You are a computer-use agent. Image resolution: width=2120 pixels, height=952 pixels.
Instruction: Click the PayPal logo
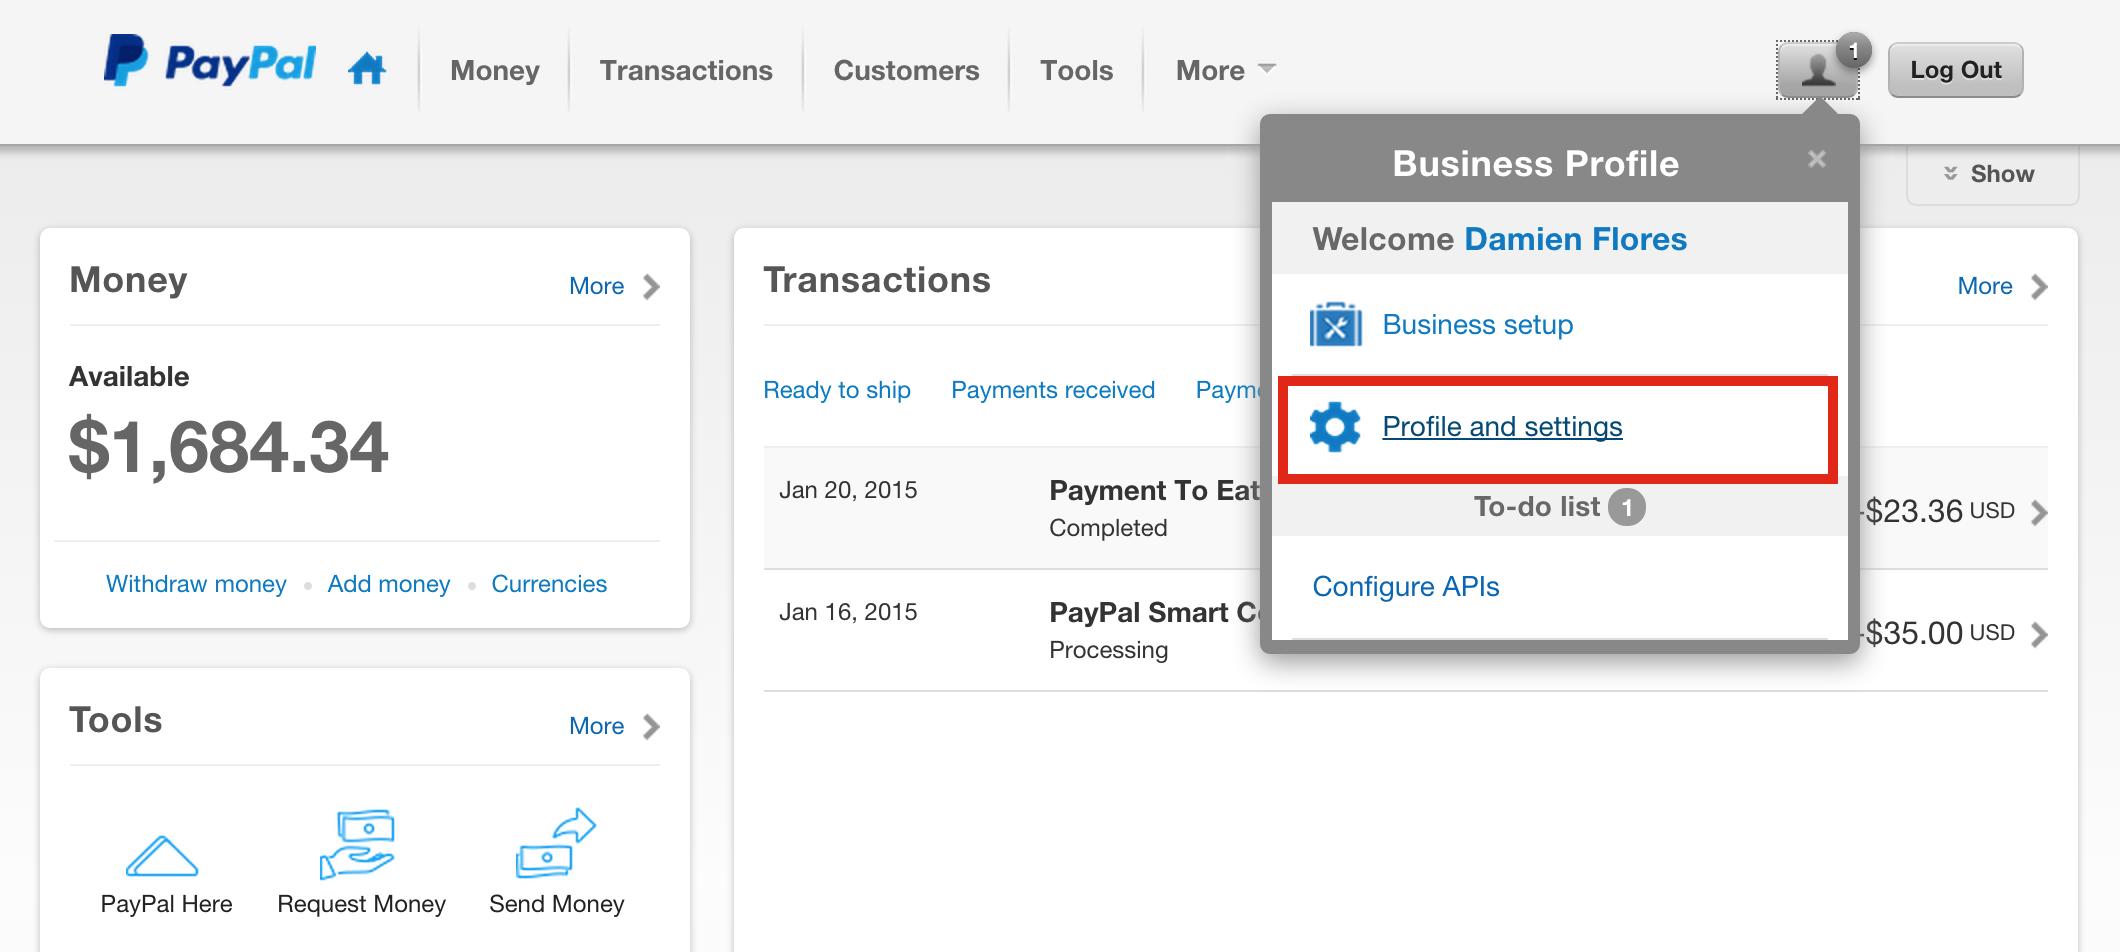tap(210, 62)
